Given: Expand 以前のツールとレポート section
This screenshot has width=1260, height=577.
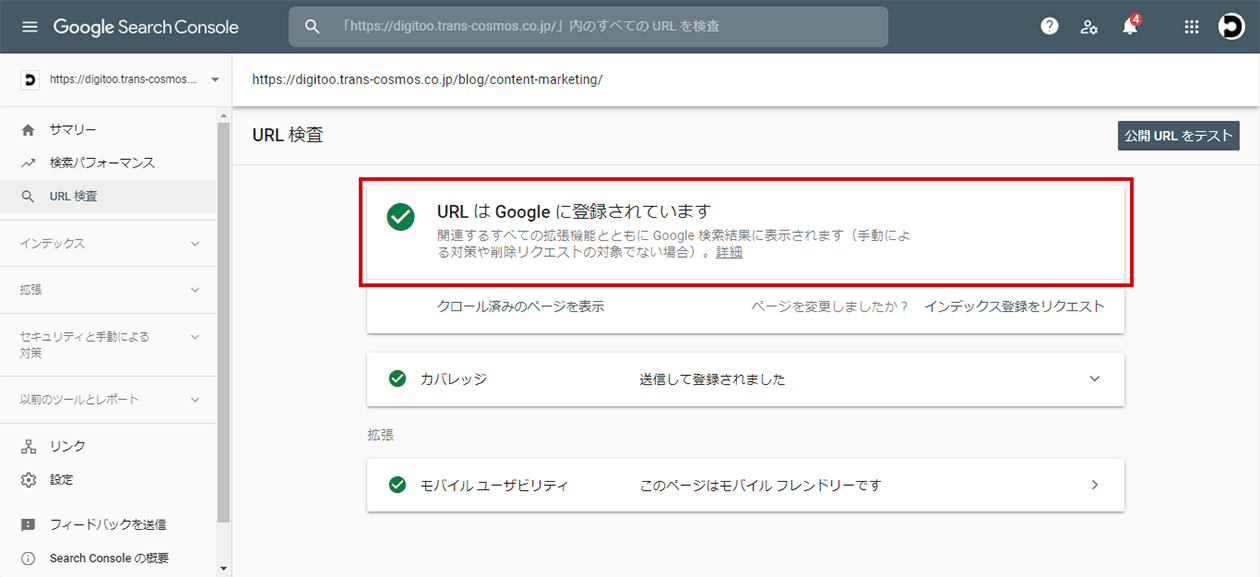Looking at the screenshot, I should (110, 400).
